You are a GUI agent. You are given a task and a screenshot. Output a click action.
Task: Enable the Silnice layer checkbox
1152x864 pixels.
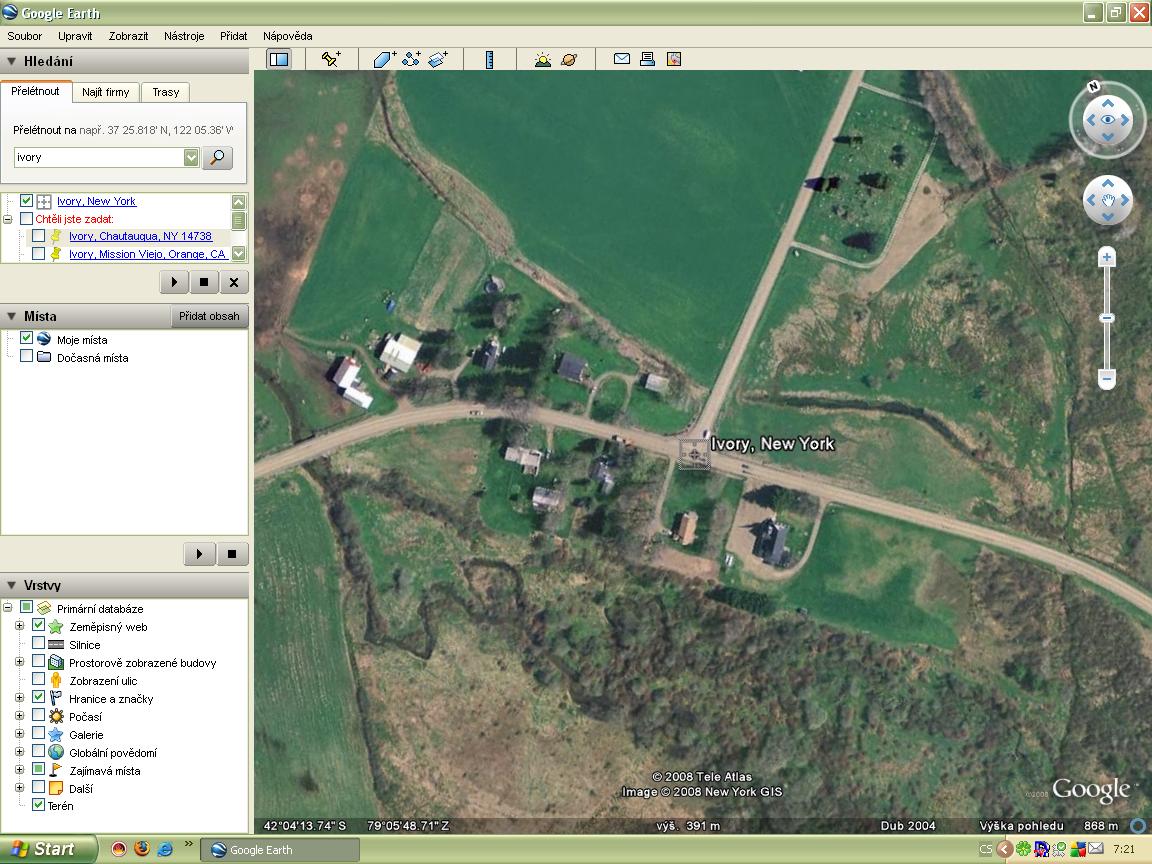pyautogui.click(x=38, y=645)
